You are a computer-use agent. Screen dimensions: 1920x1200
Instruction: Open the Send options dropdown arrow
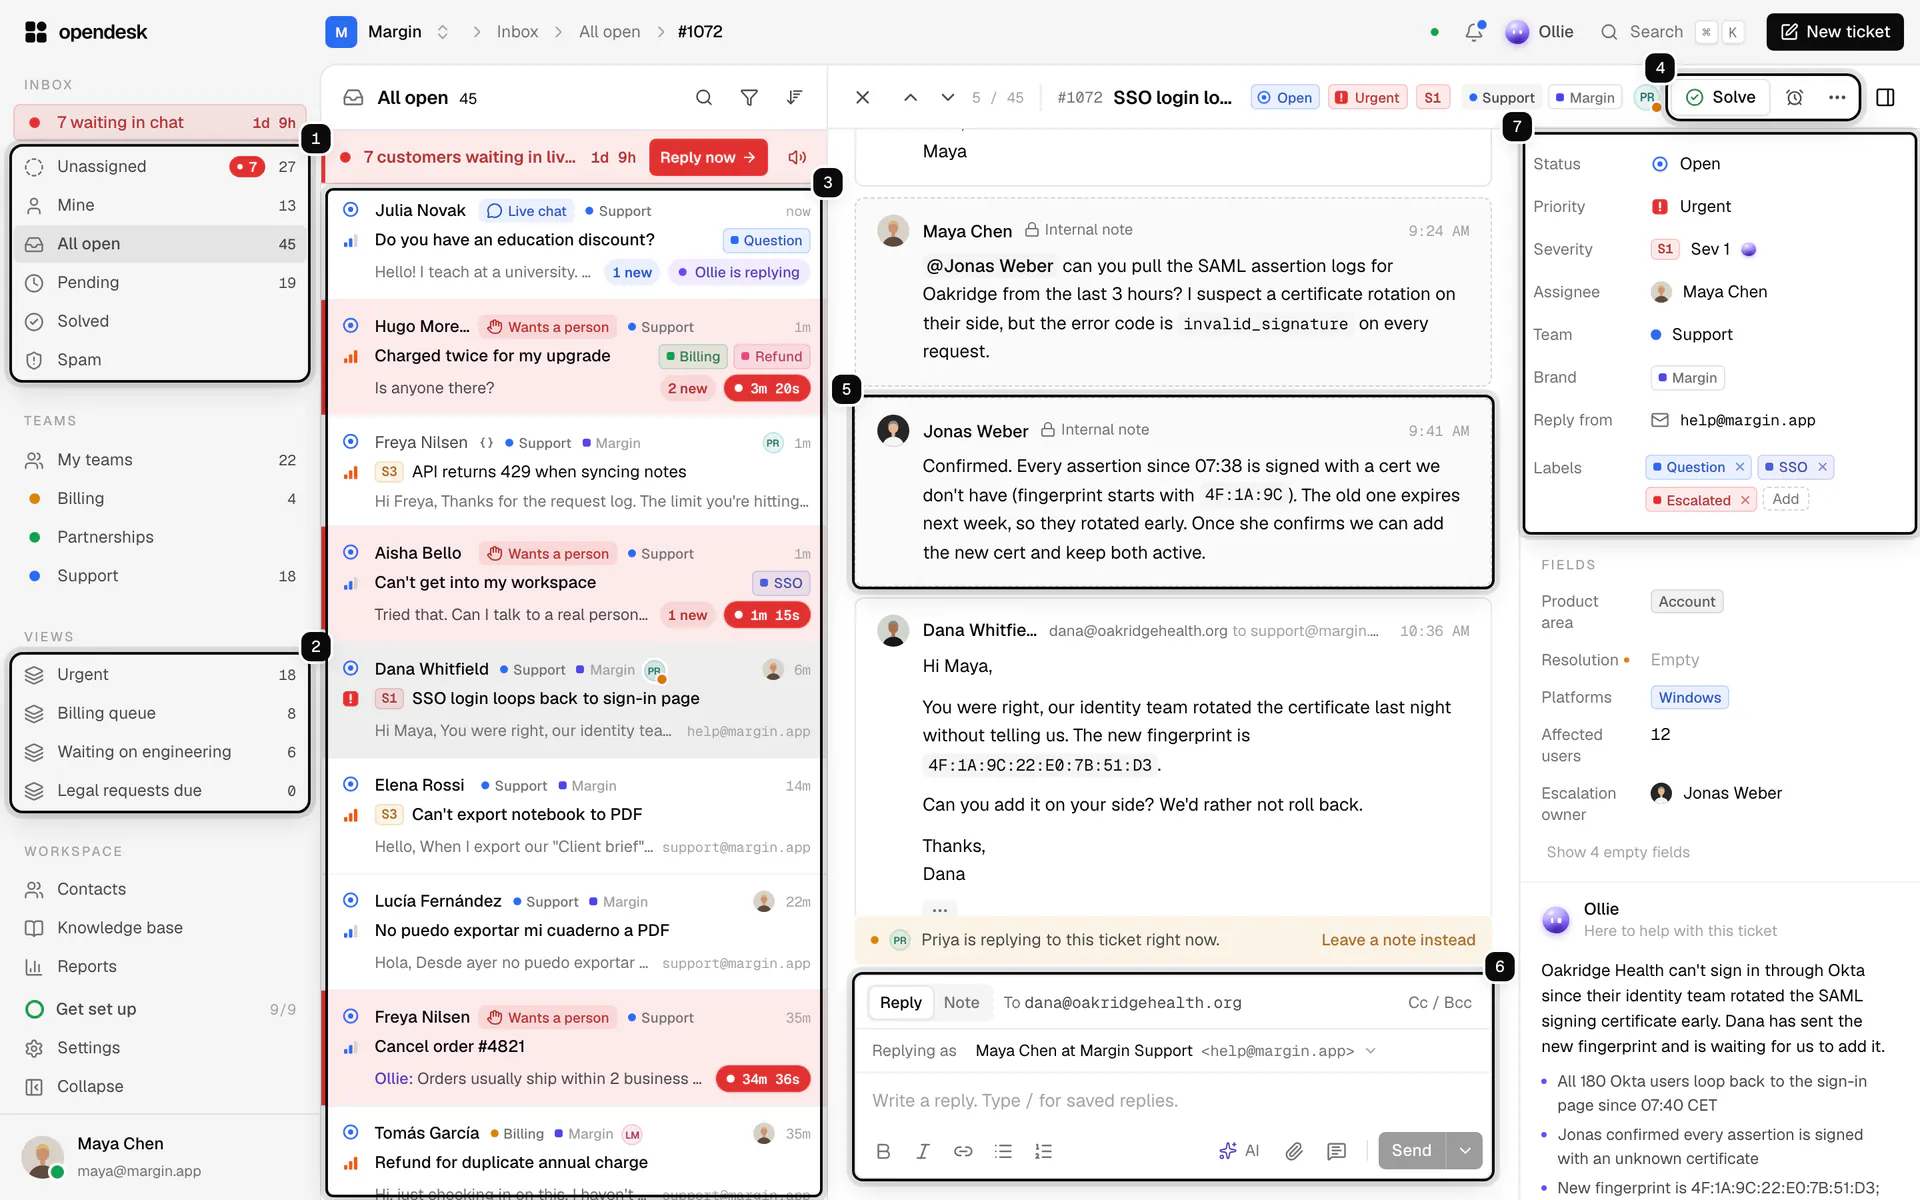(1465, 1151)
